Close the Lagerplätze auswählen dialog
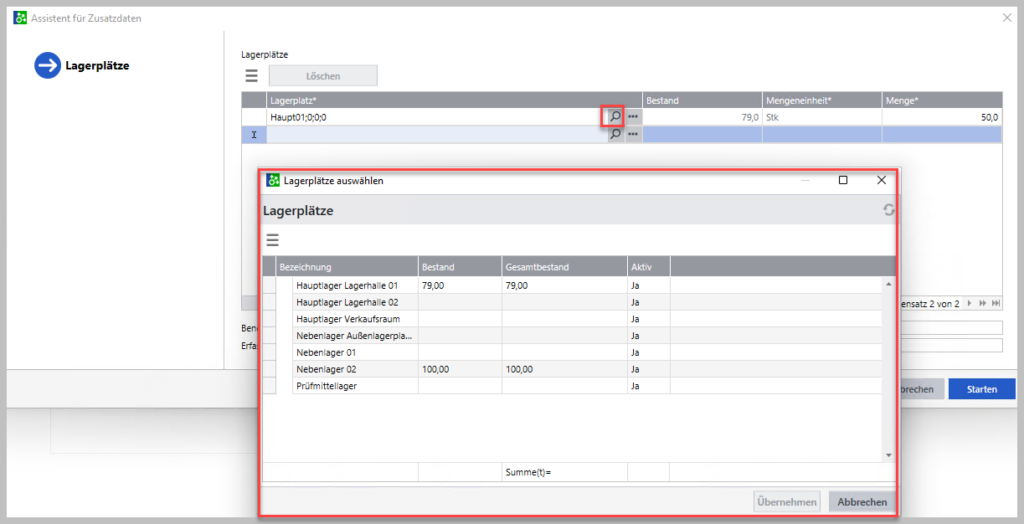Viewport: 1024px width, 524px height. coord(881,180)
